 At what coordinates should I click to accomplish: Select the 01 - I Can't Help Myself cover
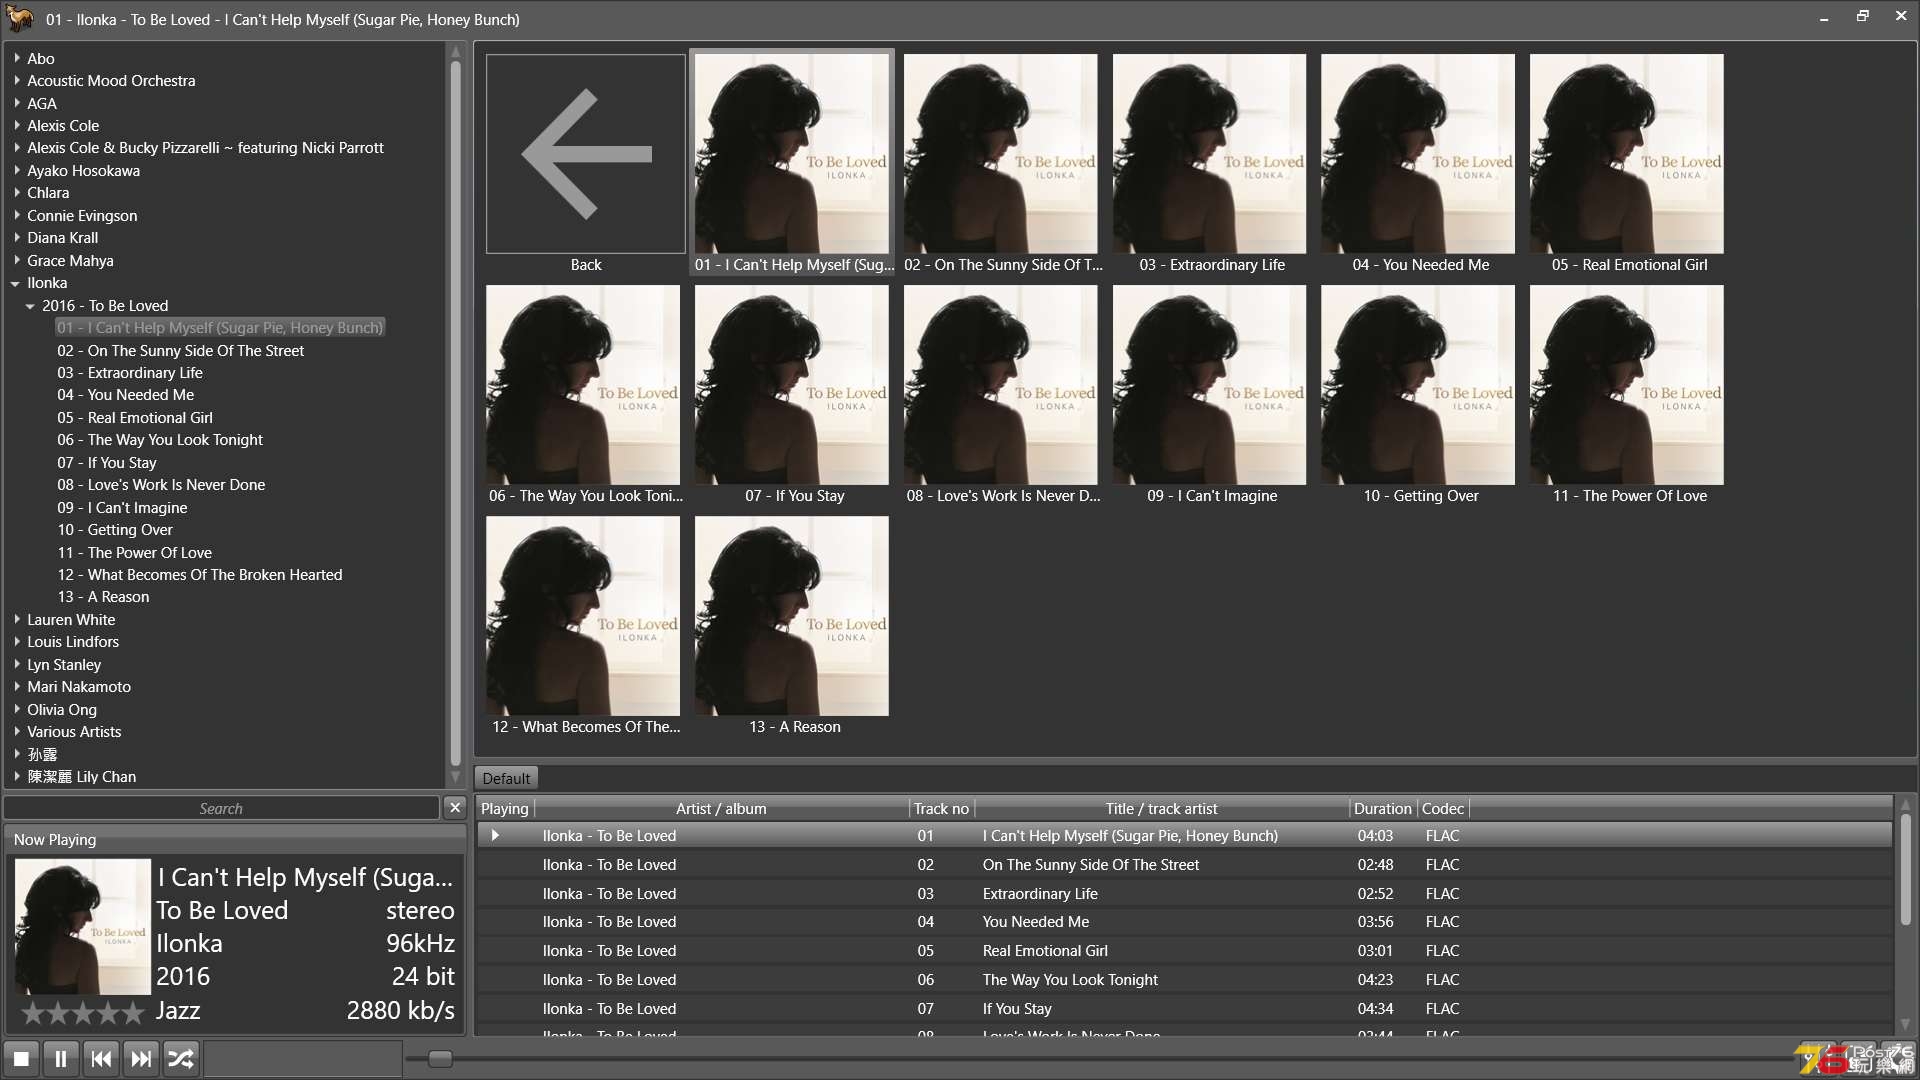pyautogui.click(x=792, y=153)
